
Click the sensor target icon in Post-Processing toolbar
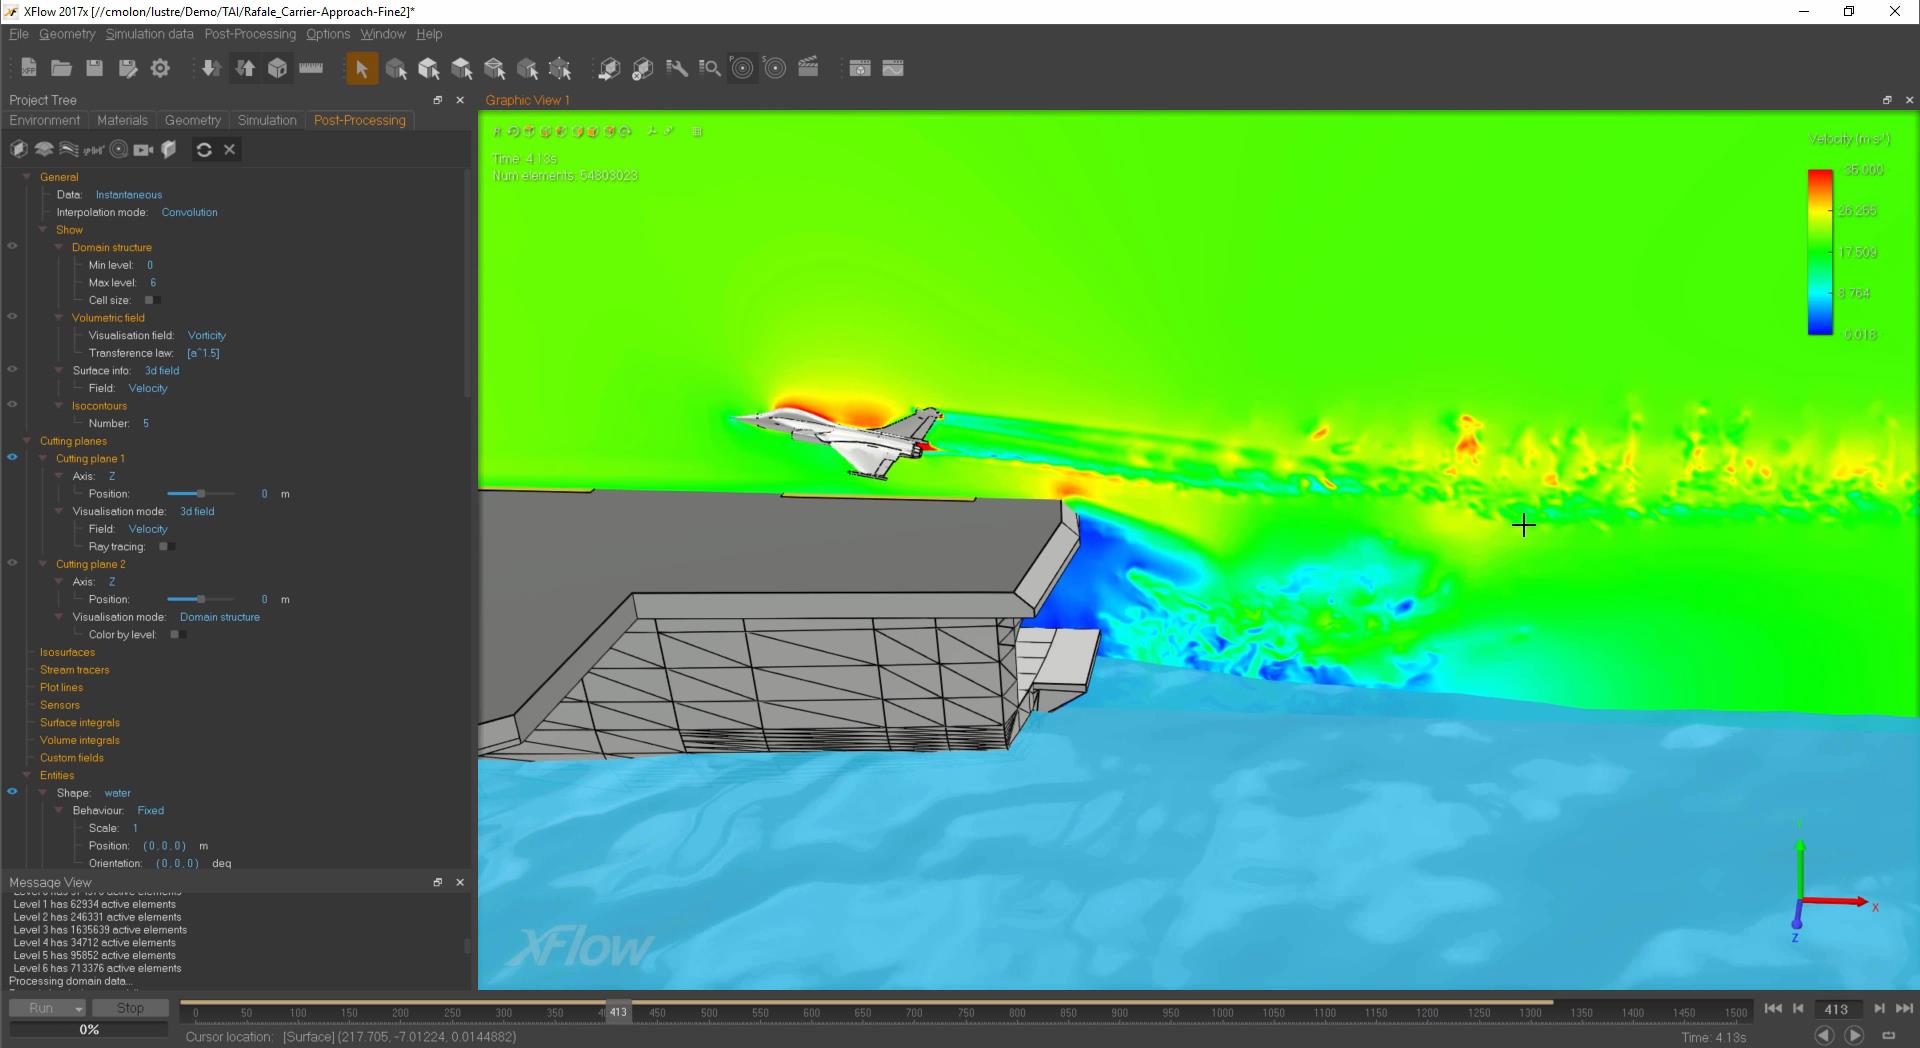point(119,149)
